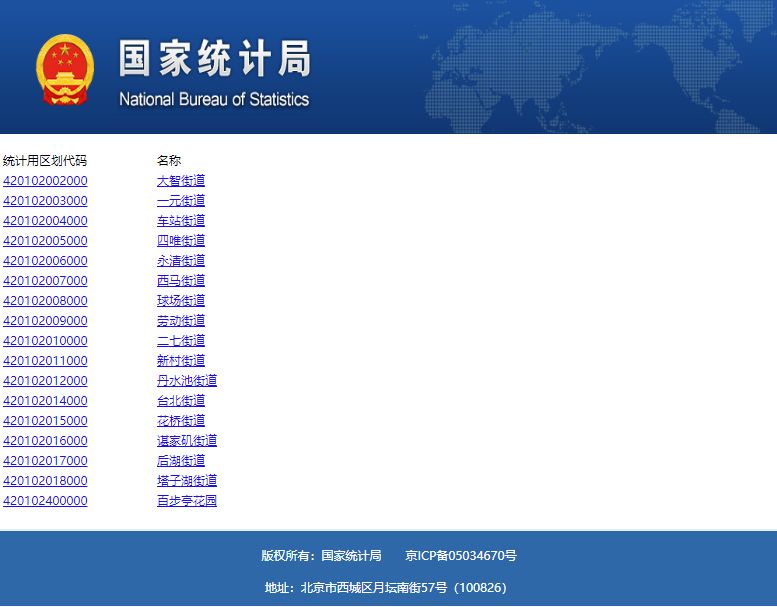Open the 二七街道 link

pyautogui.click(x=181, y=340)
